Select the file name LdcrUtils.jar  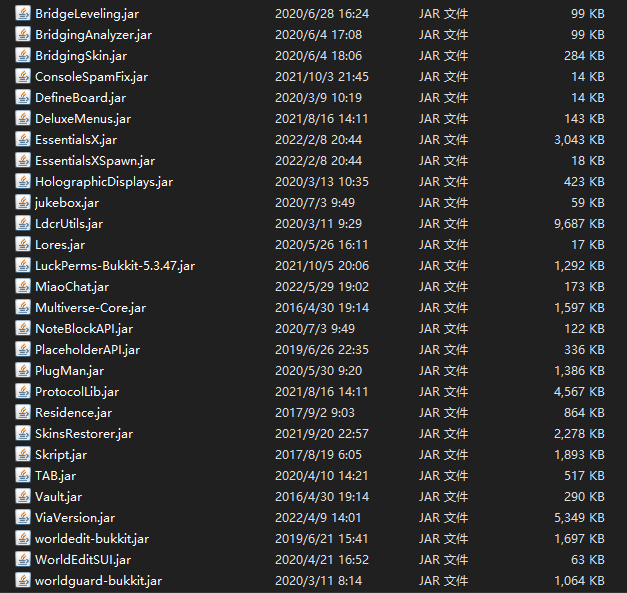pos(69,224)
